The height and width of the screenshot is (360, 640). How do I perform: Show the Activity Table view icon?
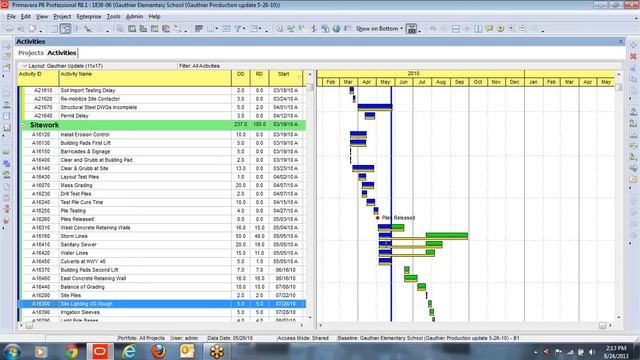54,29
